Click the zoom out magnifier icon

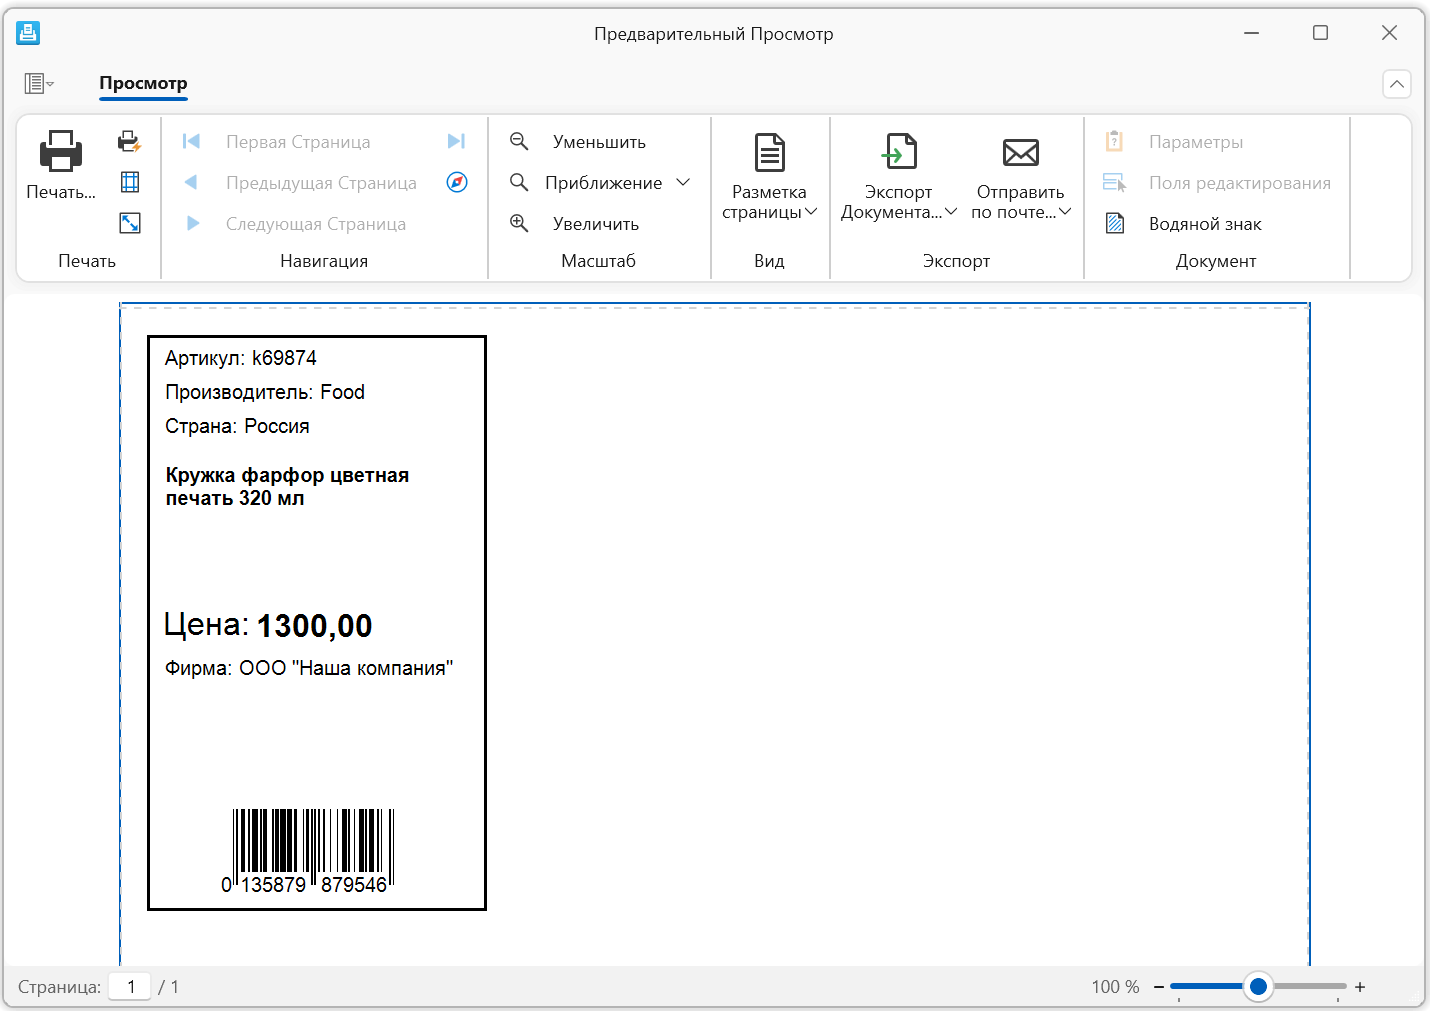coord(519,141)
